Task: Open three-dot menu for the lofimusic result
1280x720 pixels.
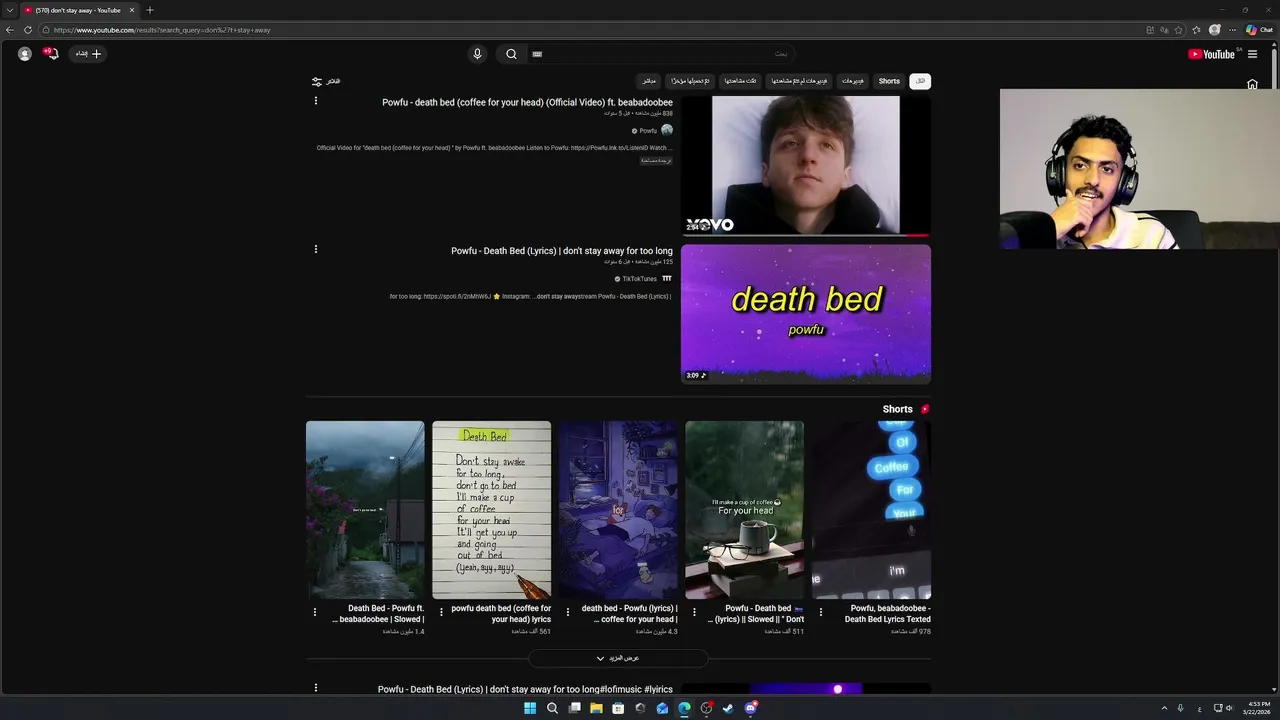Action: pyautogui.click(x=316, y=688)
